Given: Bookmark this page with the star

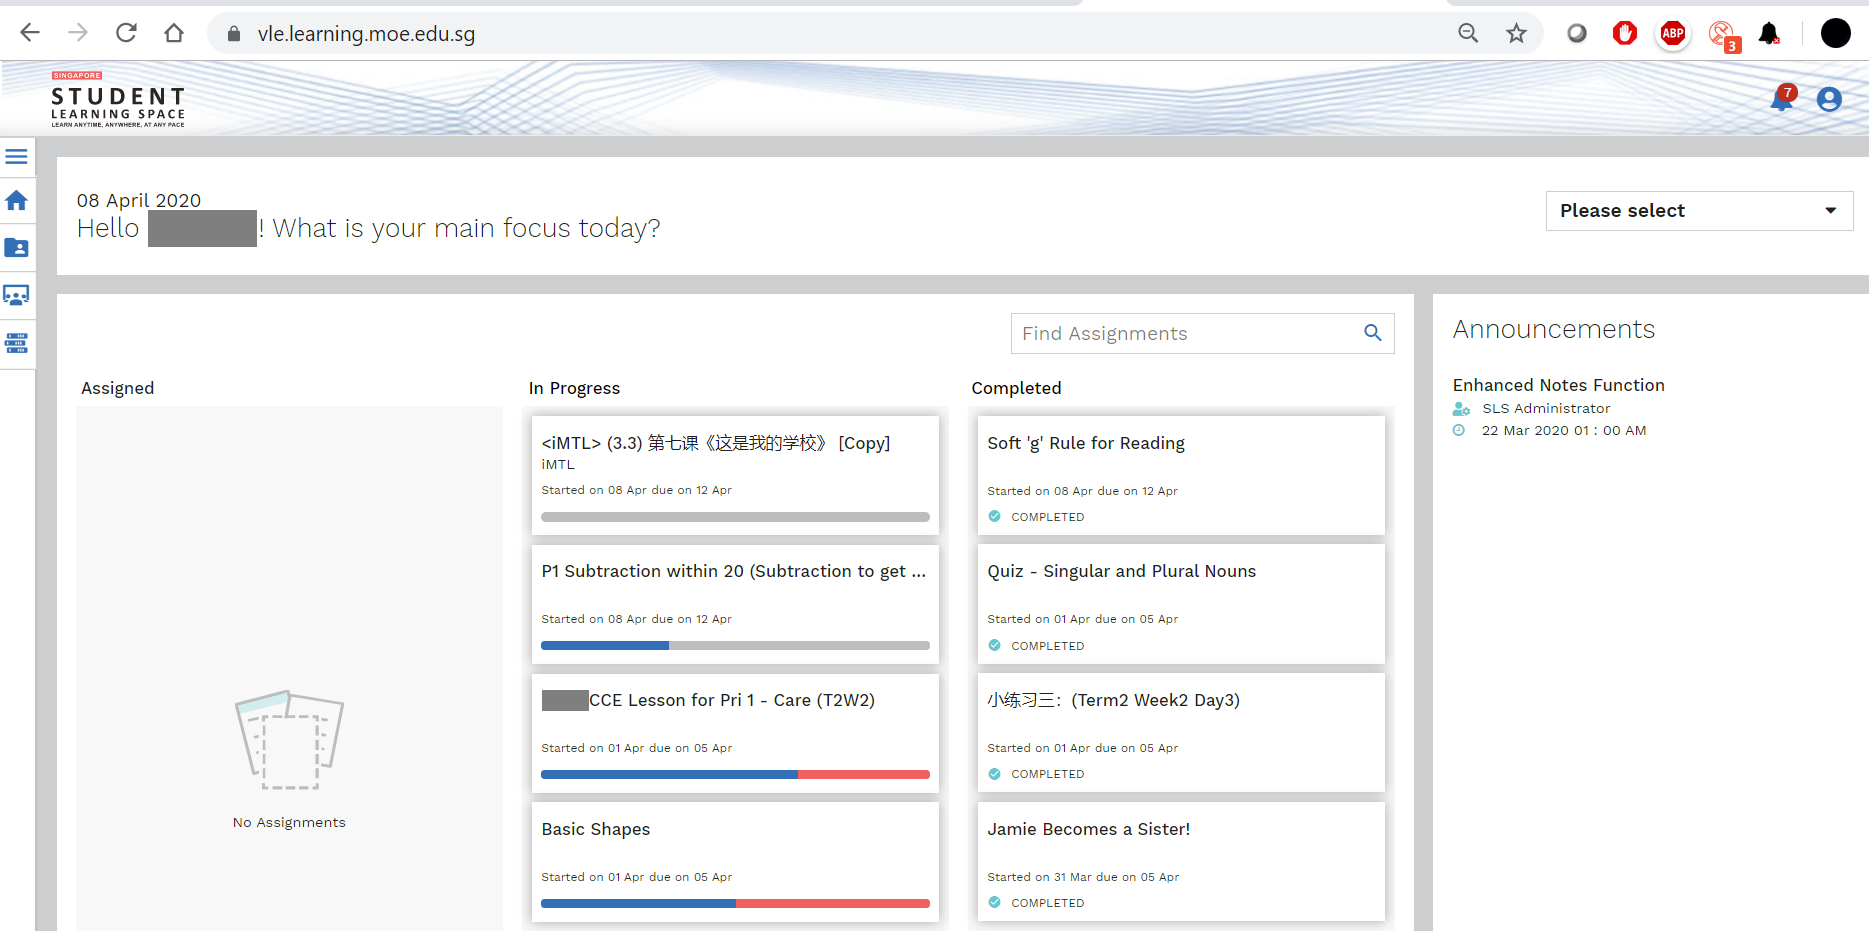Looking at the screenshot, I should (1517, 33).
